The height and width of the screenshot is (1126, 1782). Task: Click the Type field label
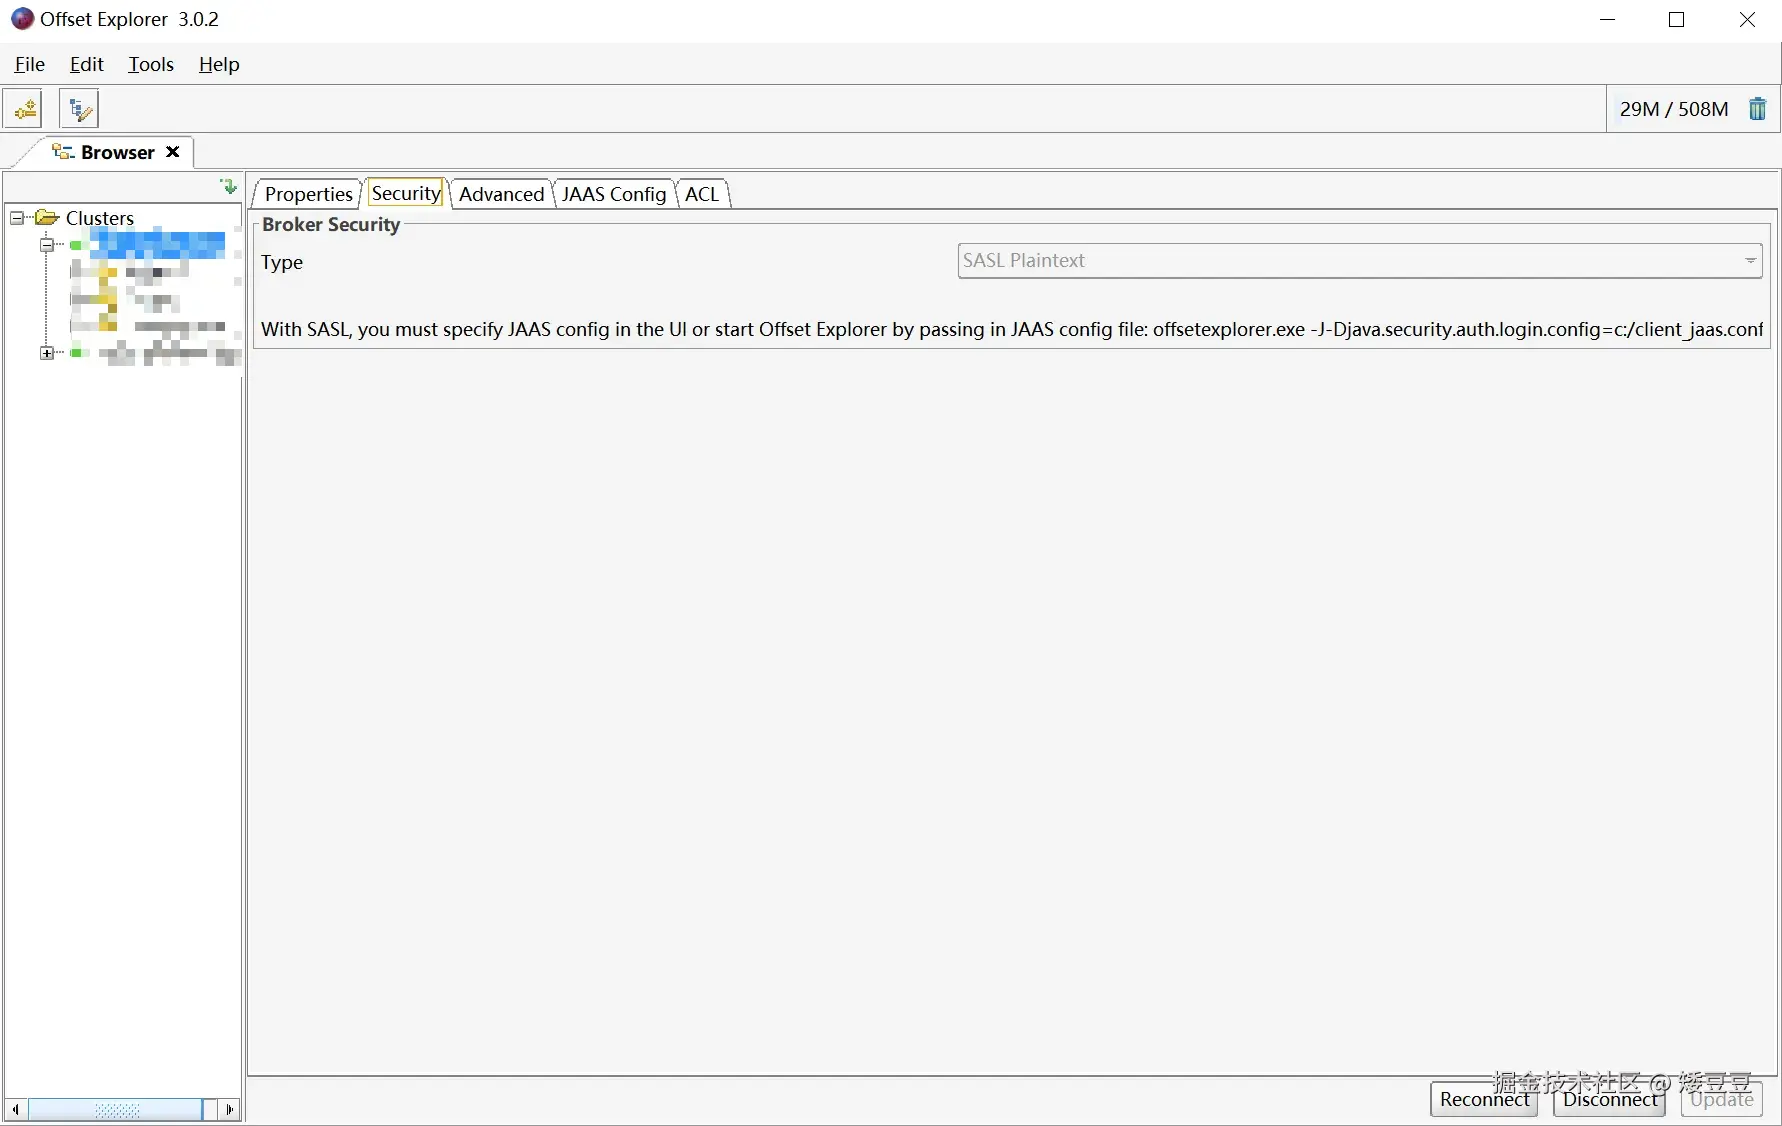coord(282,262)
